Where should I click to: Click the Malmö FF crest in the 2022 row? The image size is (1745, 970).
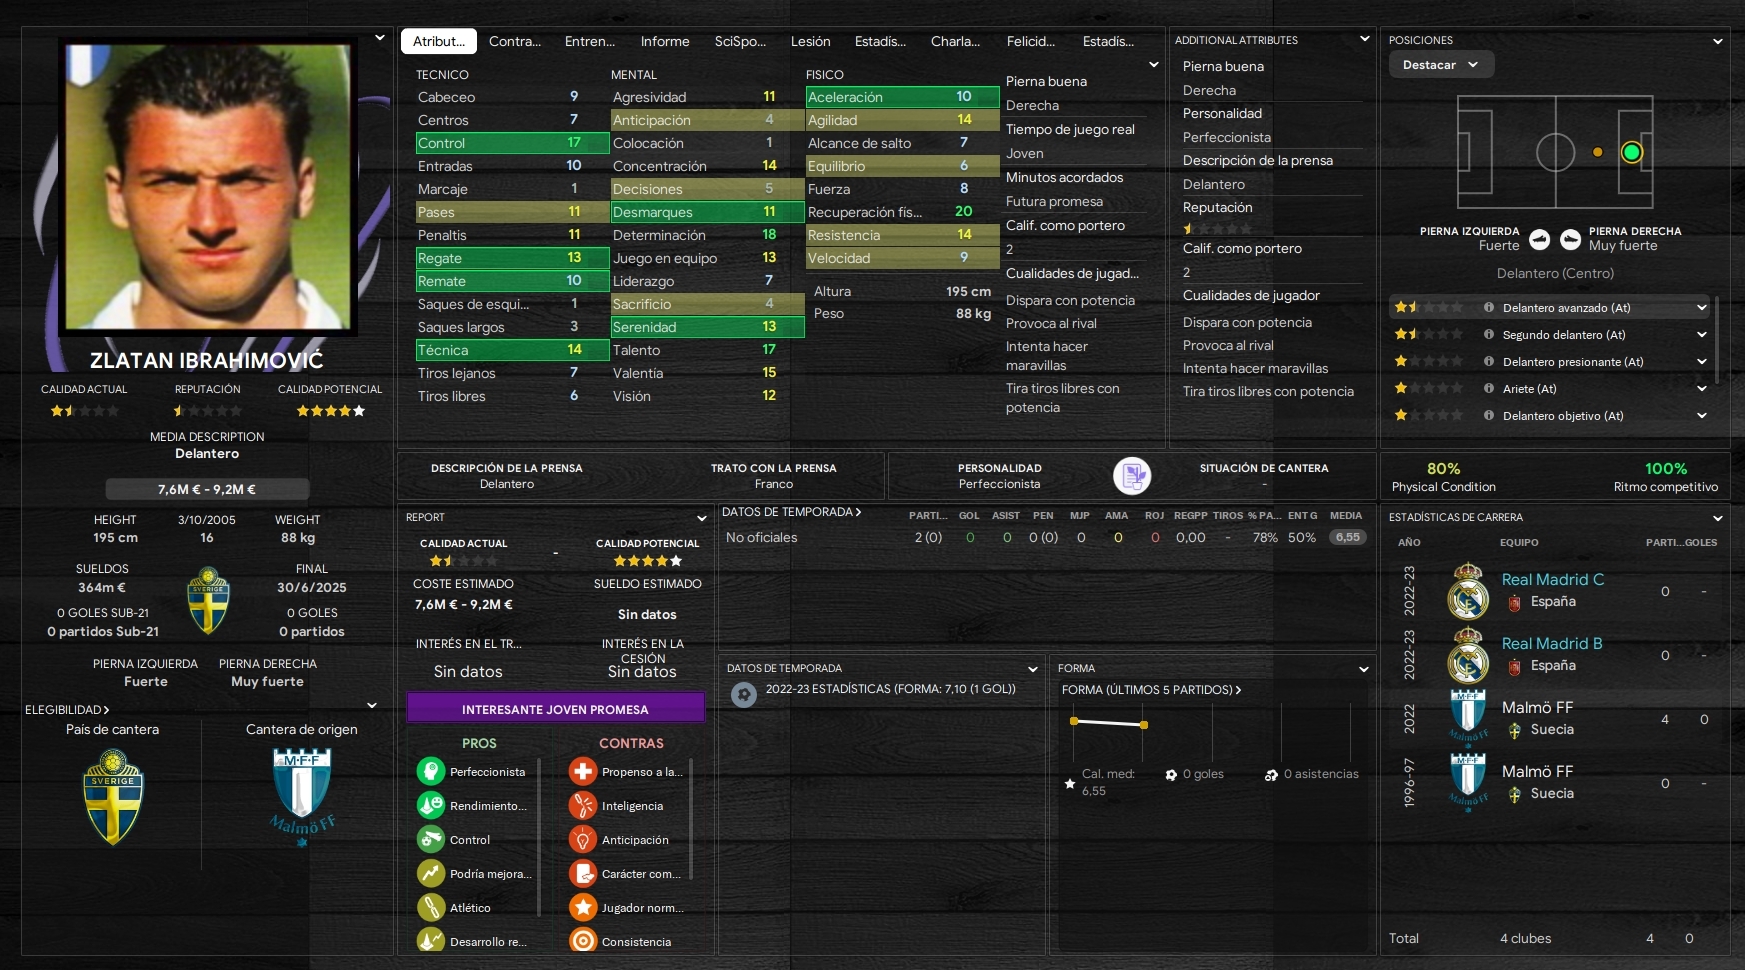point(1468,717)
